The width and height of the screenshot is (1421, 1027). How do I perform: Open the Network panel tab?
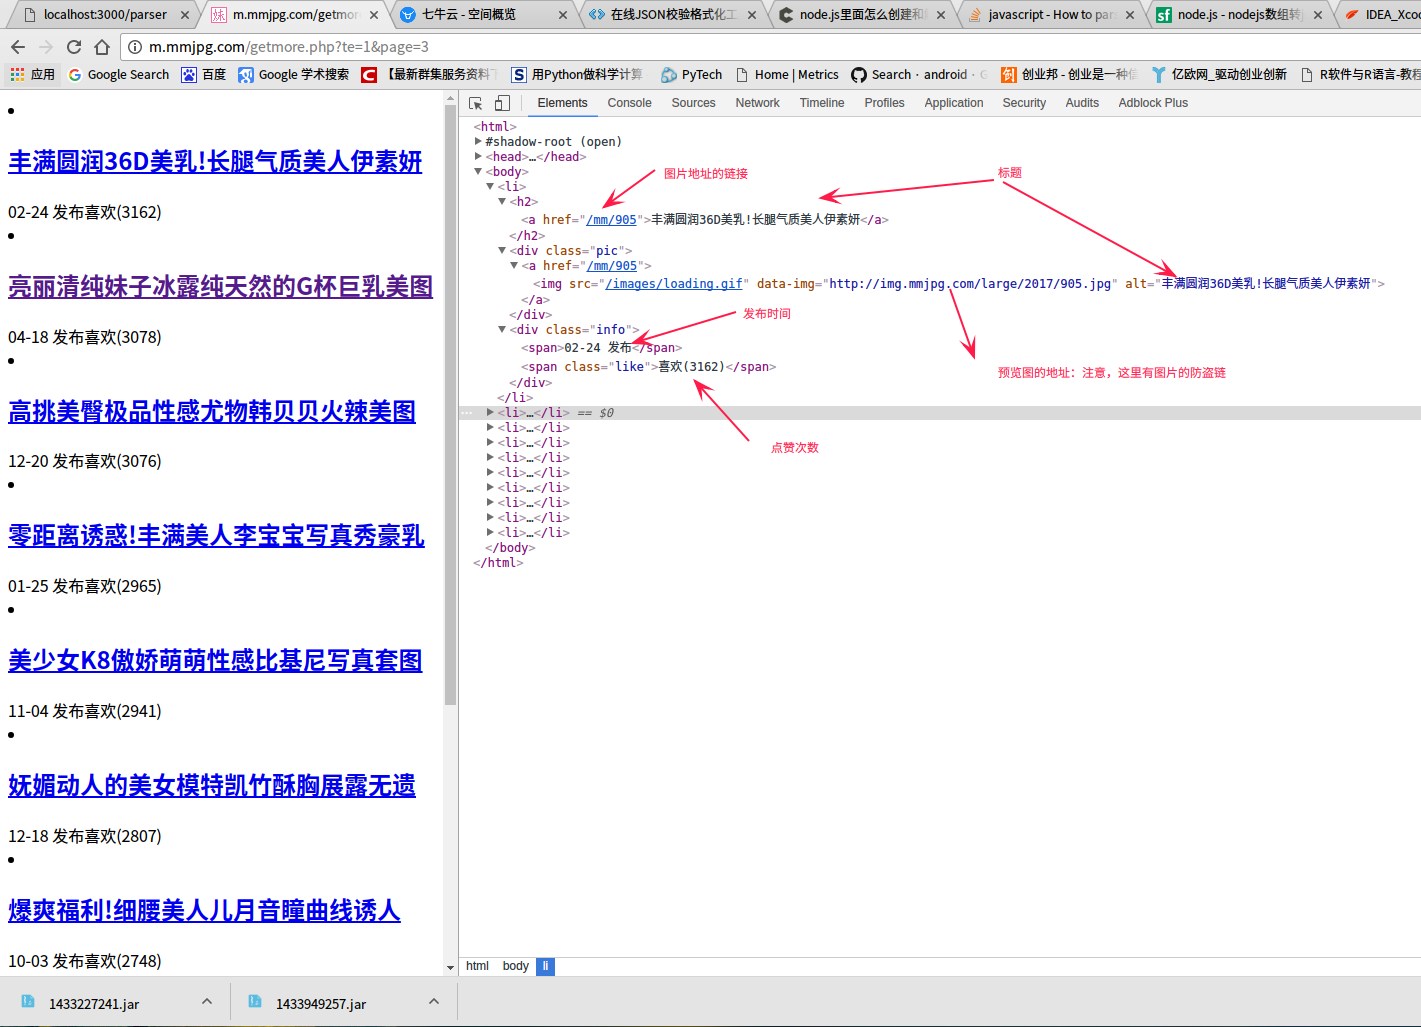[757, 103]
